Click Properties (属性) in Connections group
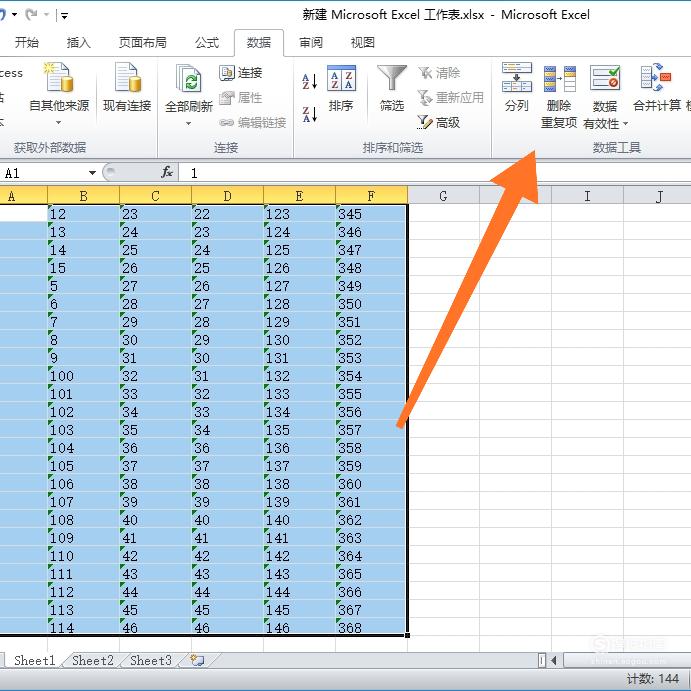 coord(241,97)
